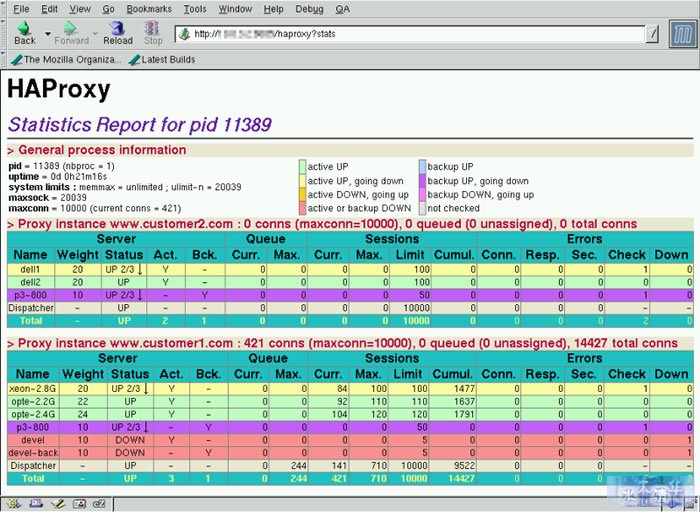Click DOWN status of devel server
This screenshot has height=512, width=700.
(x=130, y=440)
